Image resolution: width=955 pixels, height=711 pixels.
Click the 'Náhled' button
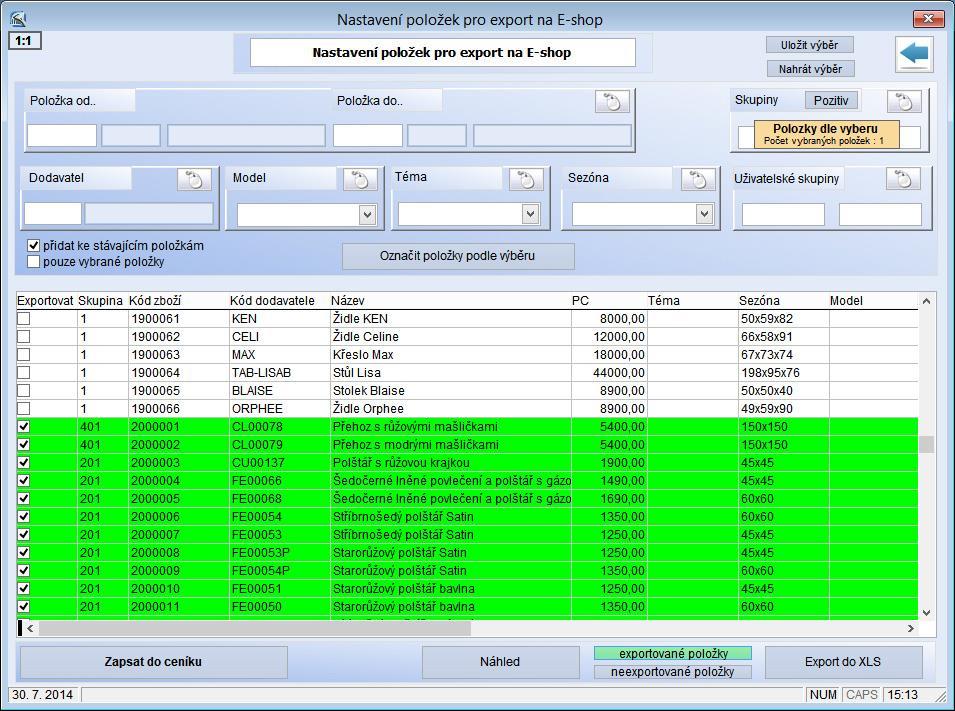500,662
